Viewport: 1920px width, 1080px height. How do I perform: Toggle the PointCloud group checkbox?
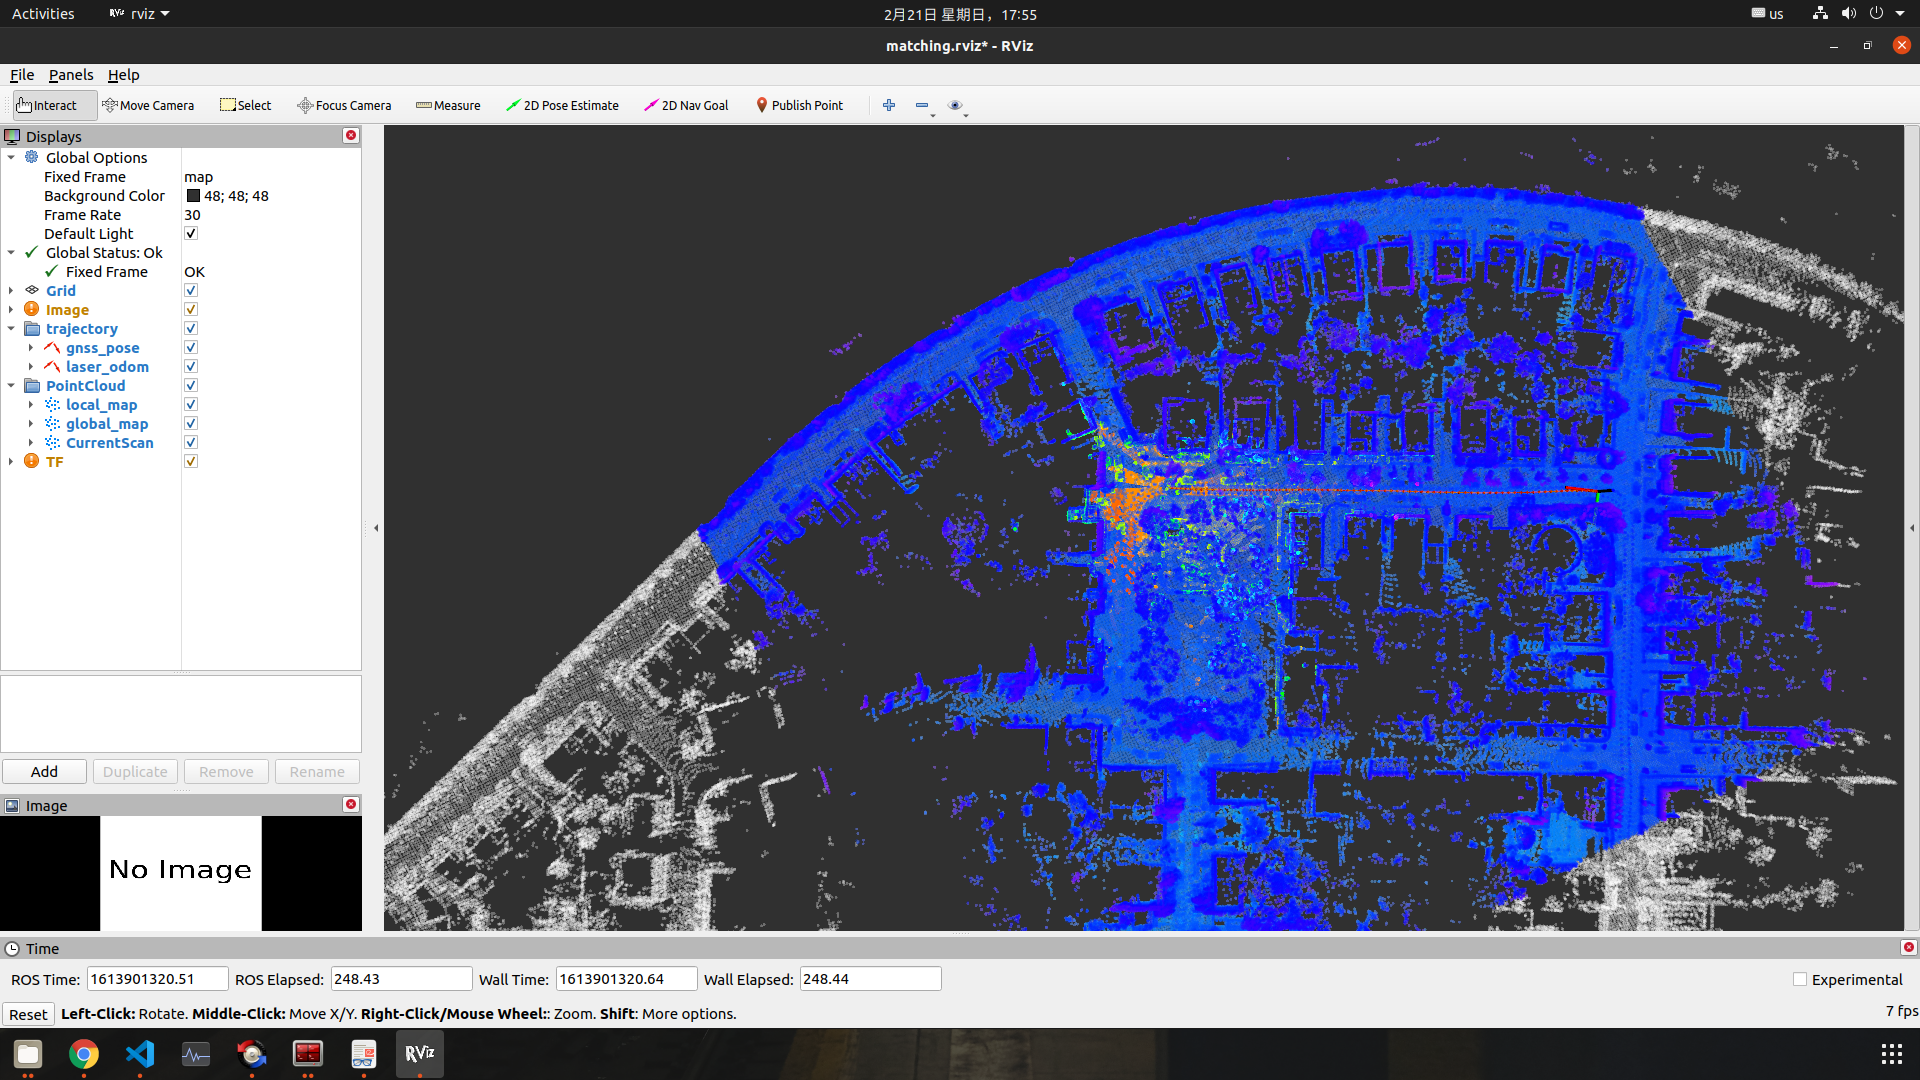[191, 385]
